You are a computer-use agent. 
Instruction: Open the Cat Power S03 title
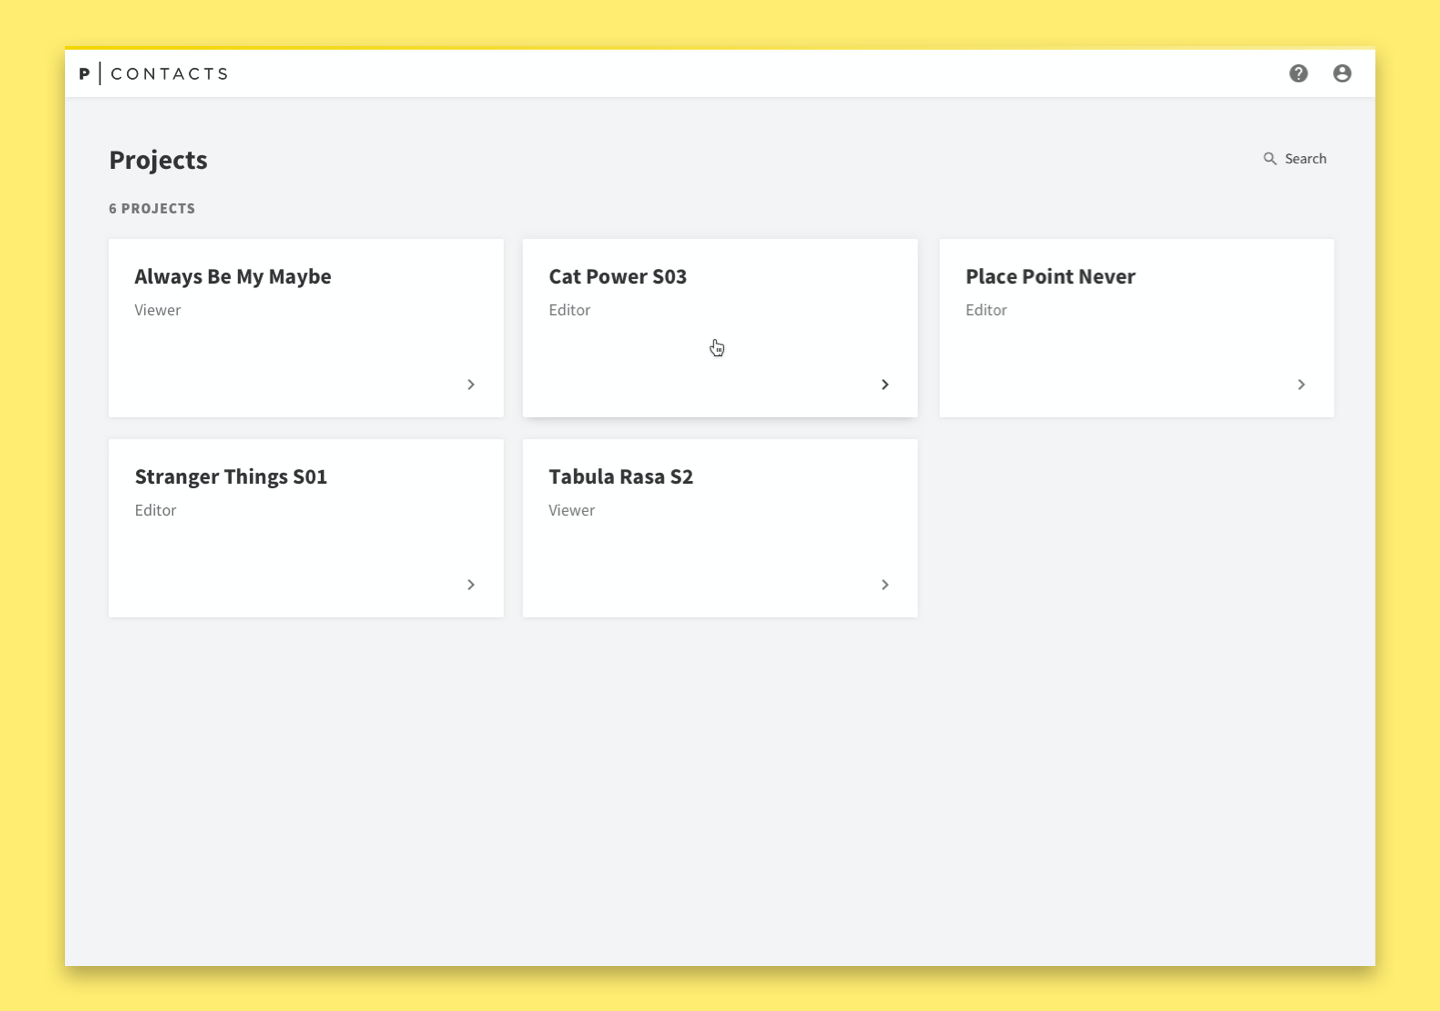[x=618, y=277]
